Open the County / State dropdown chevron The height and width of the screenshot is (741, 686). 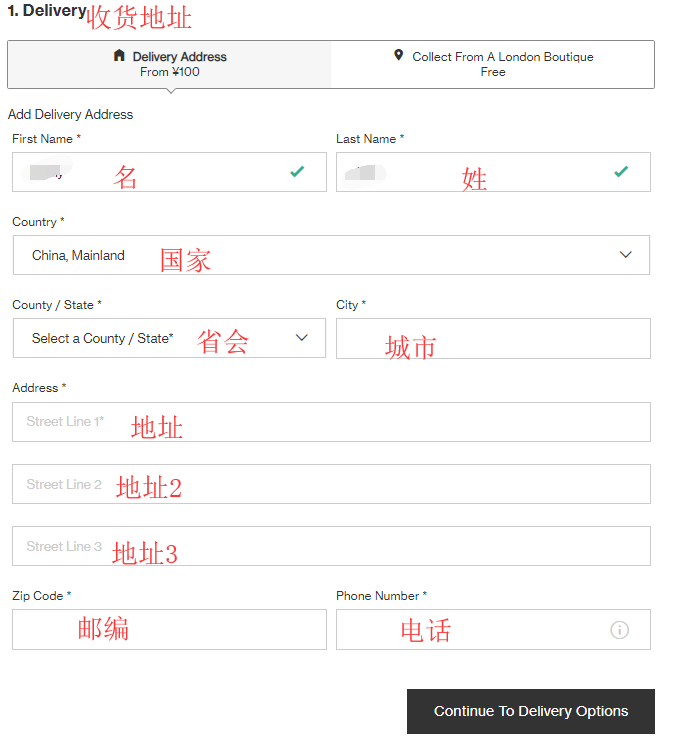[x=302, y=338]
